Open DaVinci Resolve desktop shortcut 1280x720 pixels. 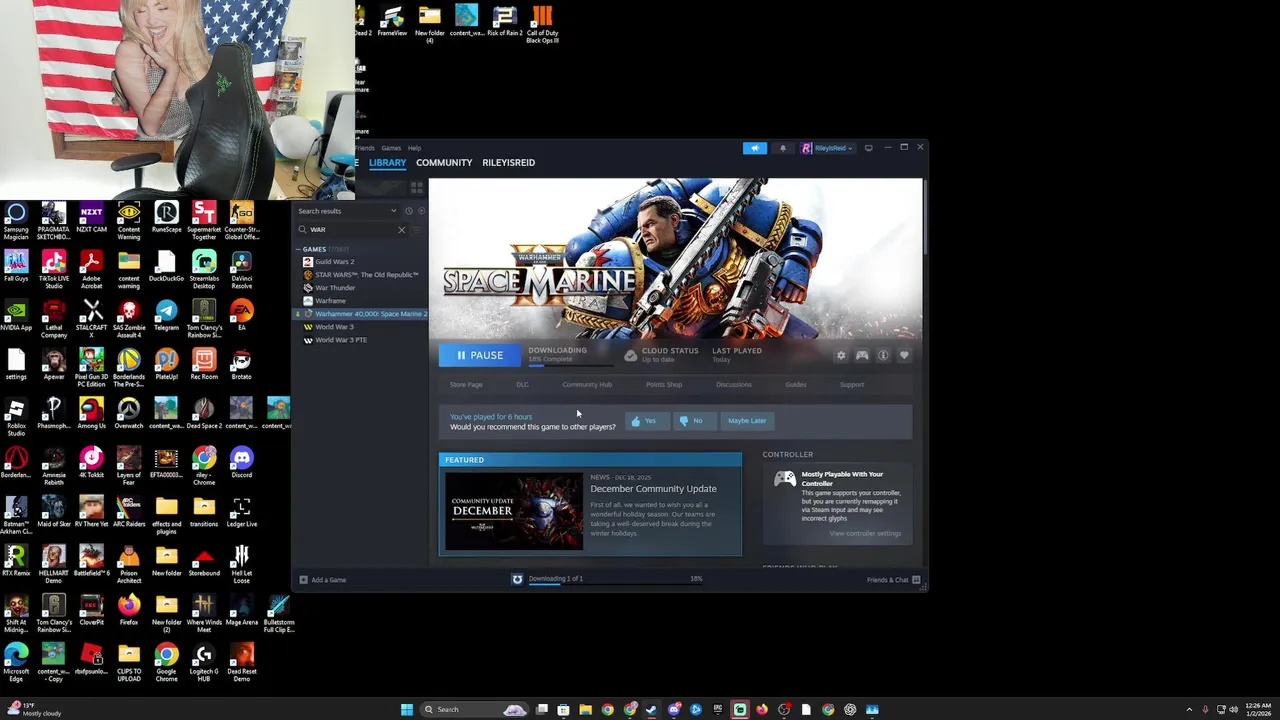[241, 270]
